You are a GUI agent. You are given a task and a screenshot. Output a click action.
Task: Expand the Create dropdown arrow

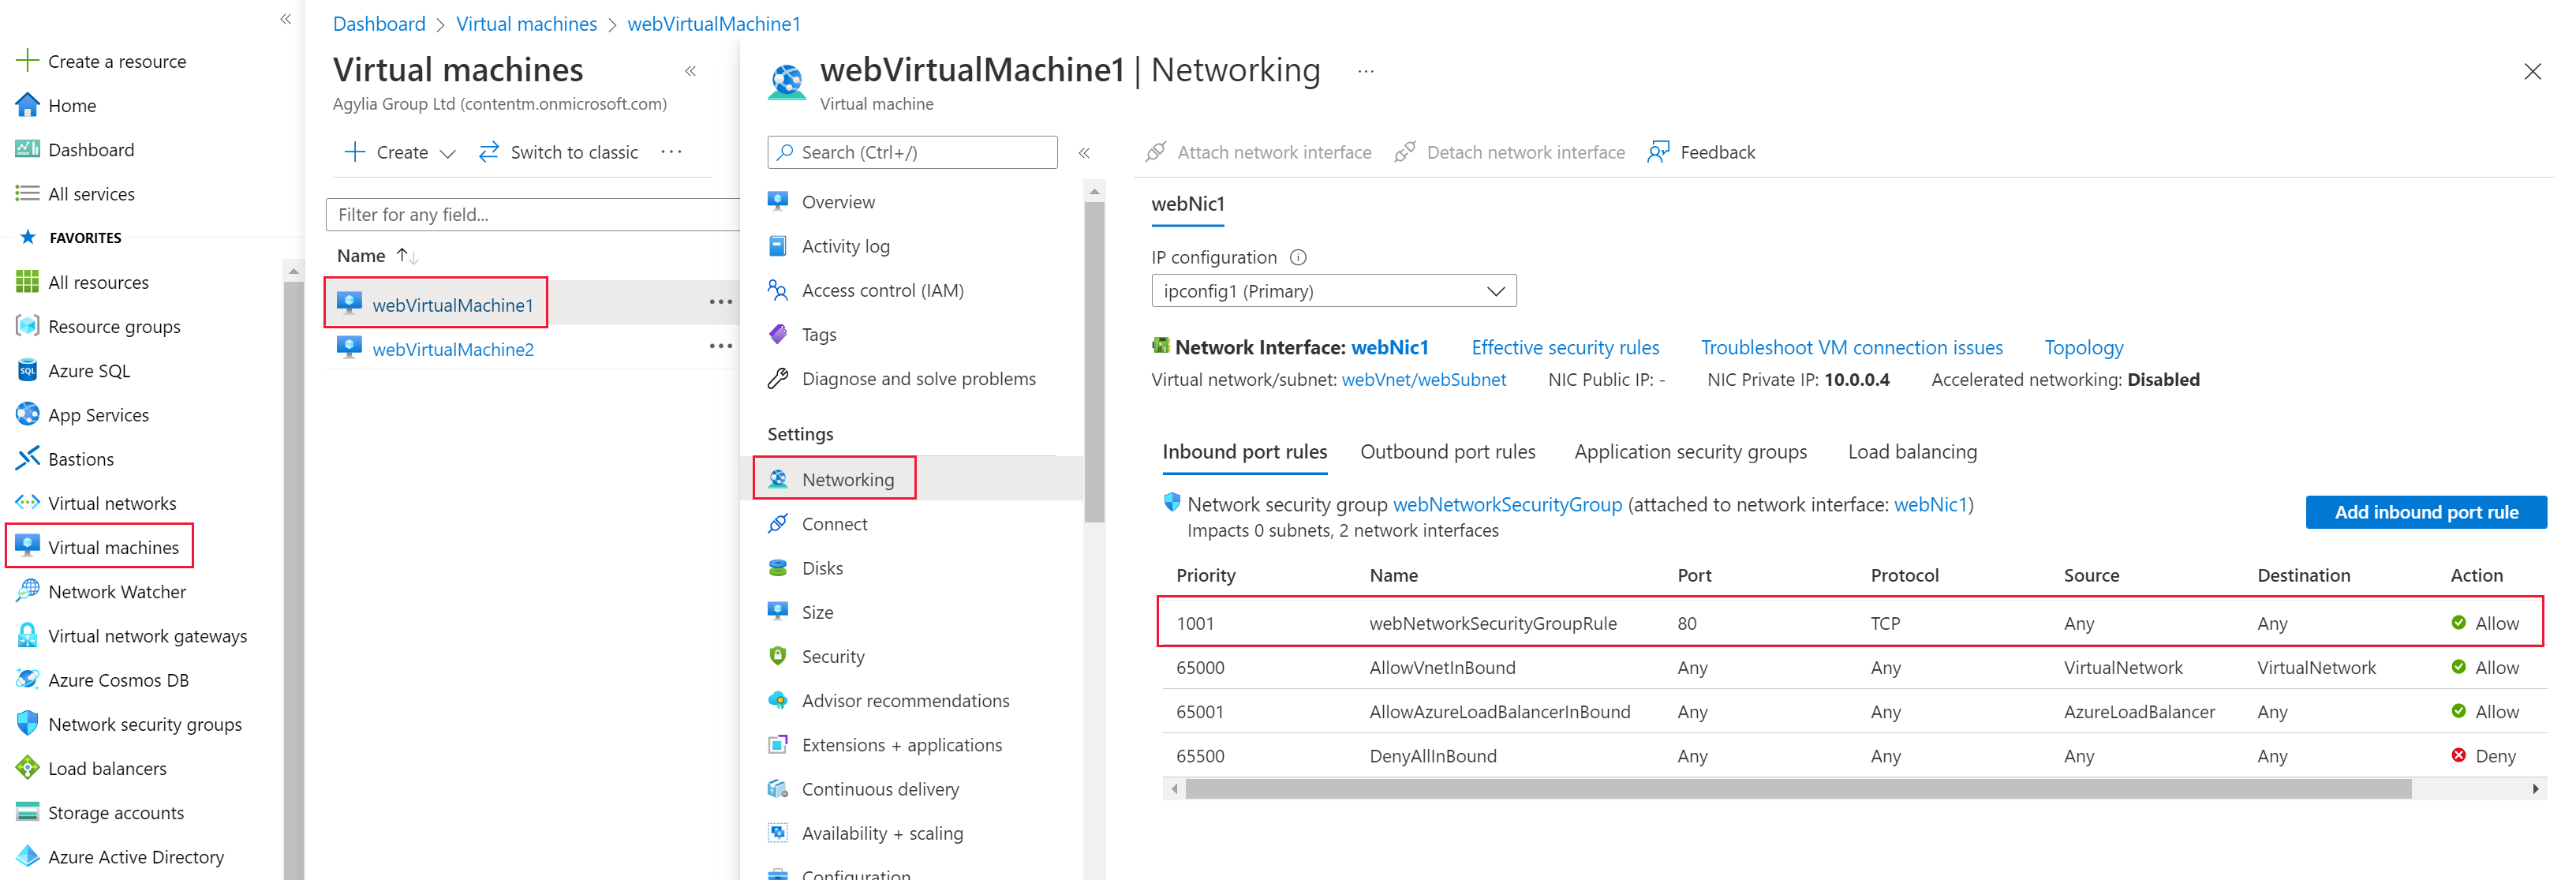(448, 153)
